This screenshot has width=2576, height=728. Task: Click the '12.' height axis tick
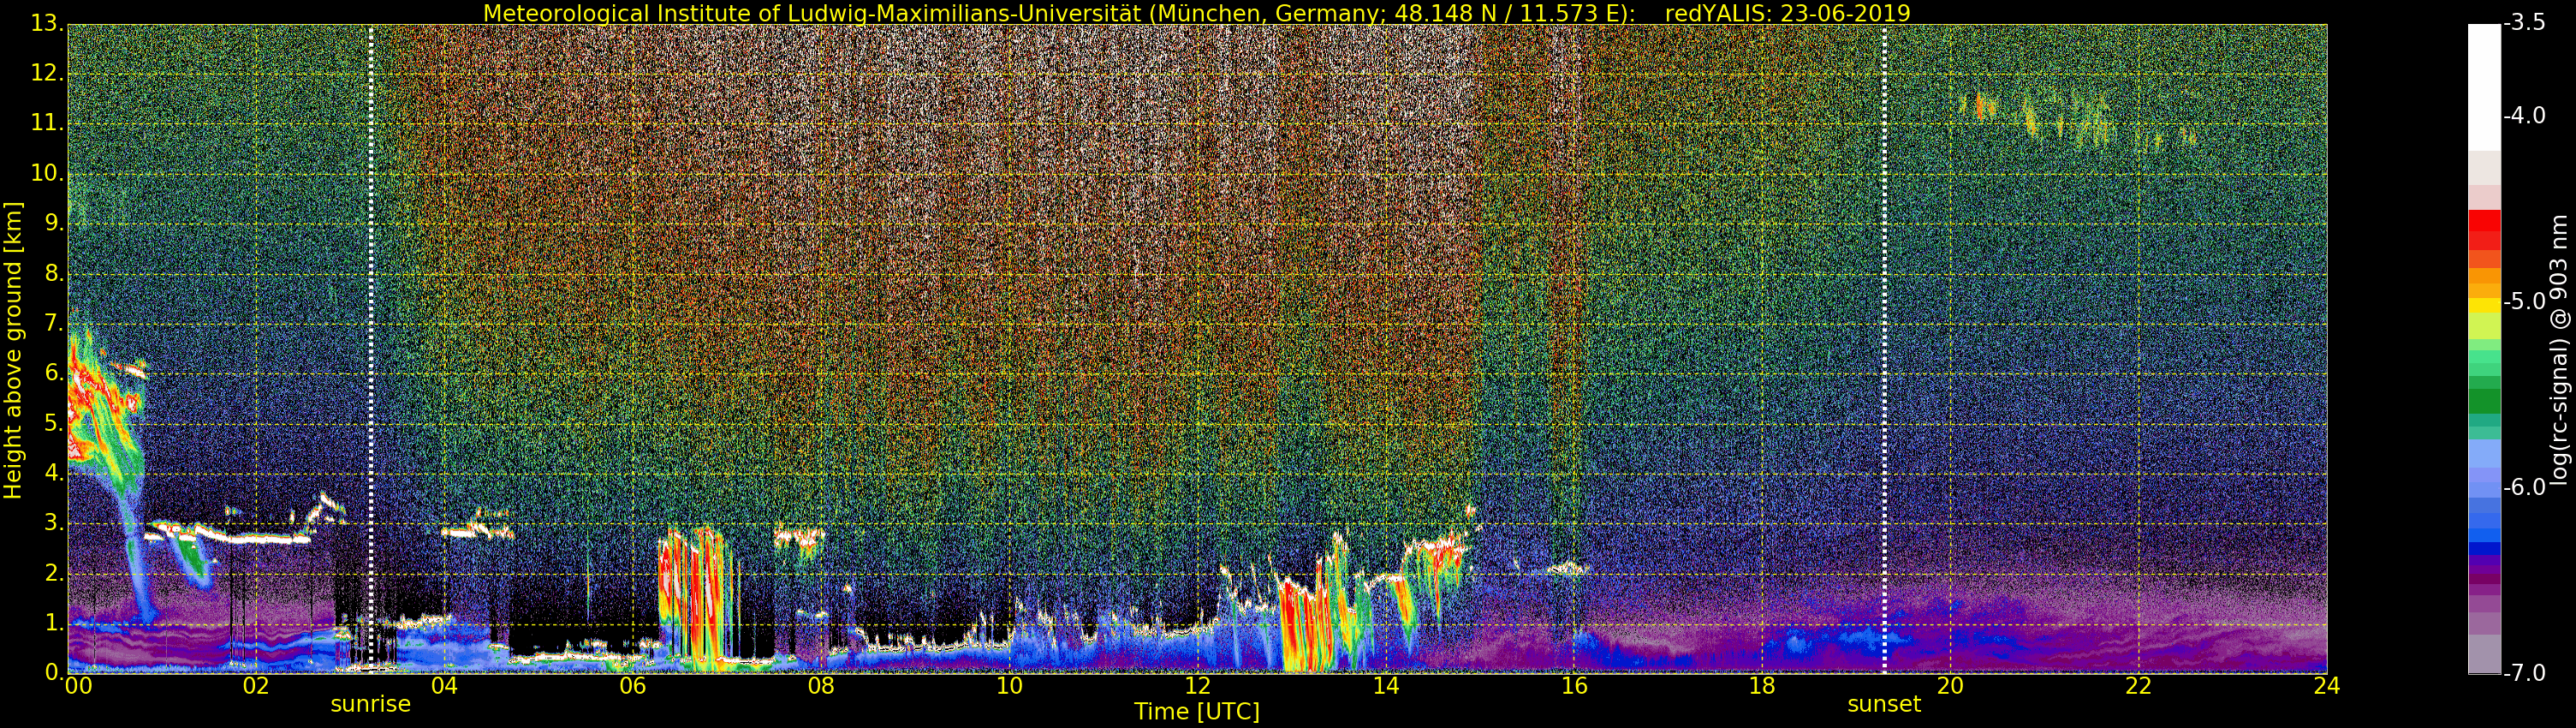coord(47,74)
